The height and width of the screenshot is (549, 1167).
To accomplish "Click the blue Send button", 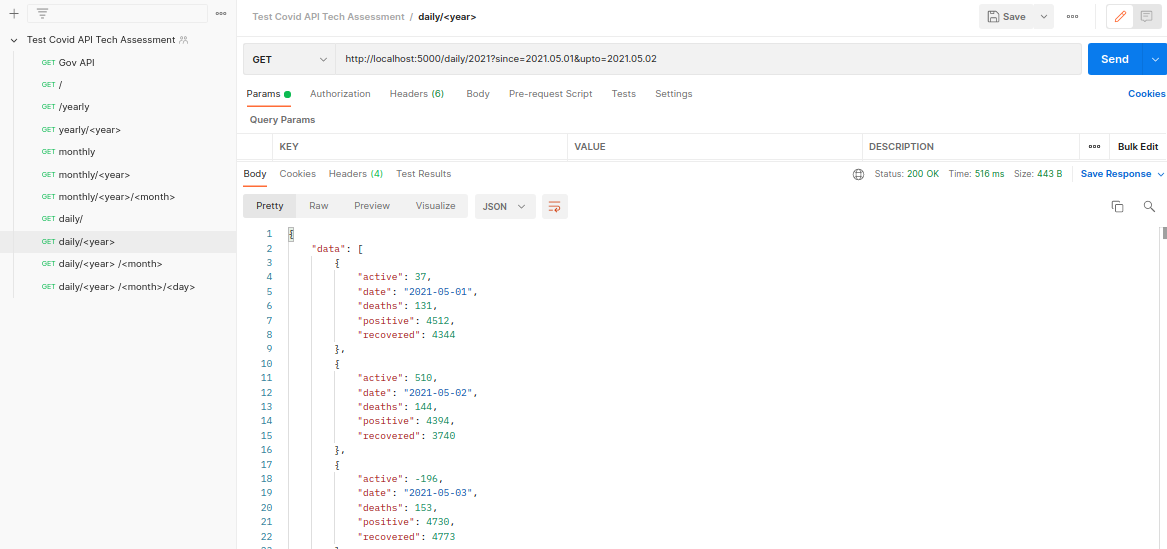I will (1114, 60).
